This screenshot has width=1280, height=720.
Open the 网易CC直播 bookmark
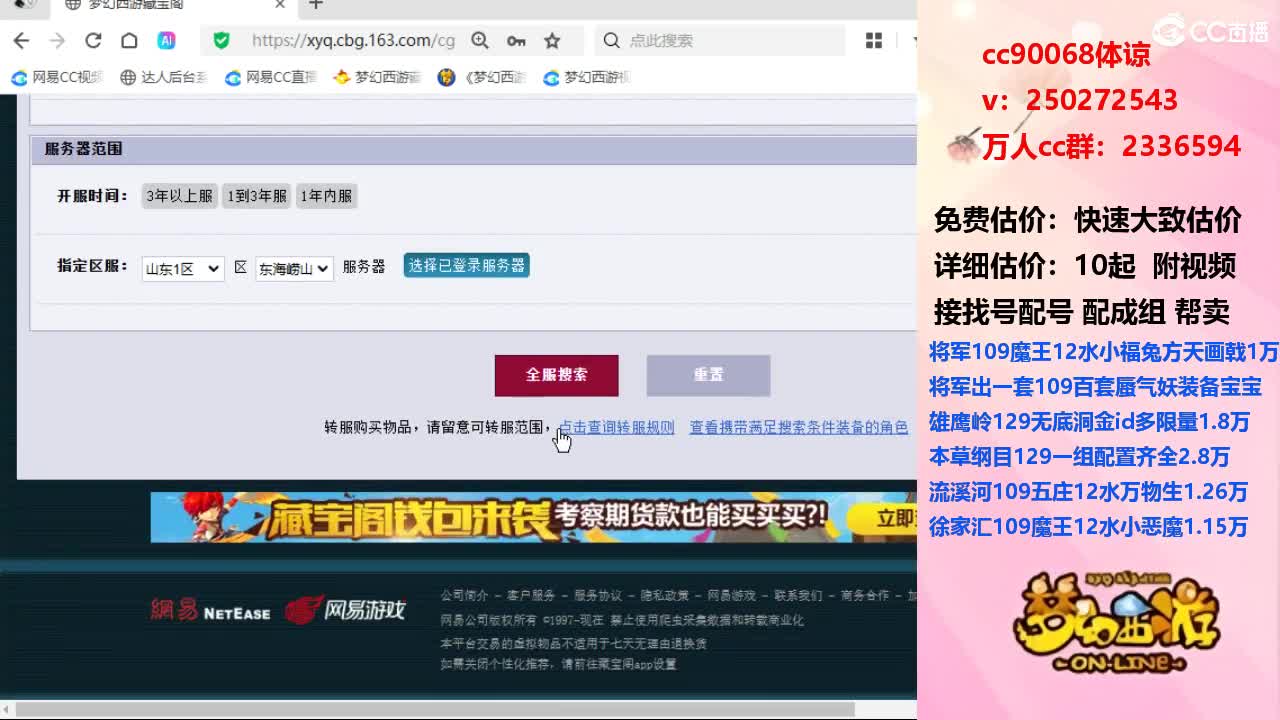pyautogui.click(x=271, y=77)
